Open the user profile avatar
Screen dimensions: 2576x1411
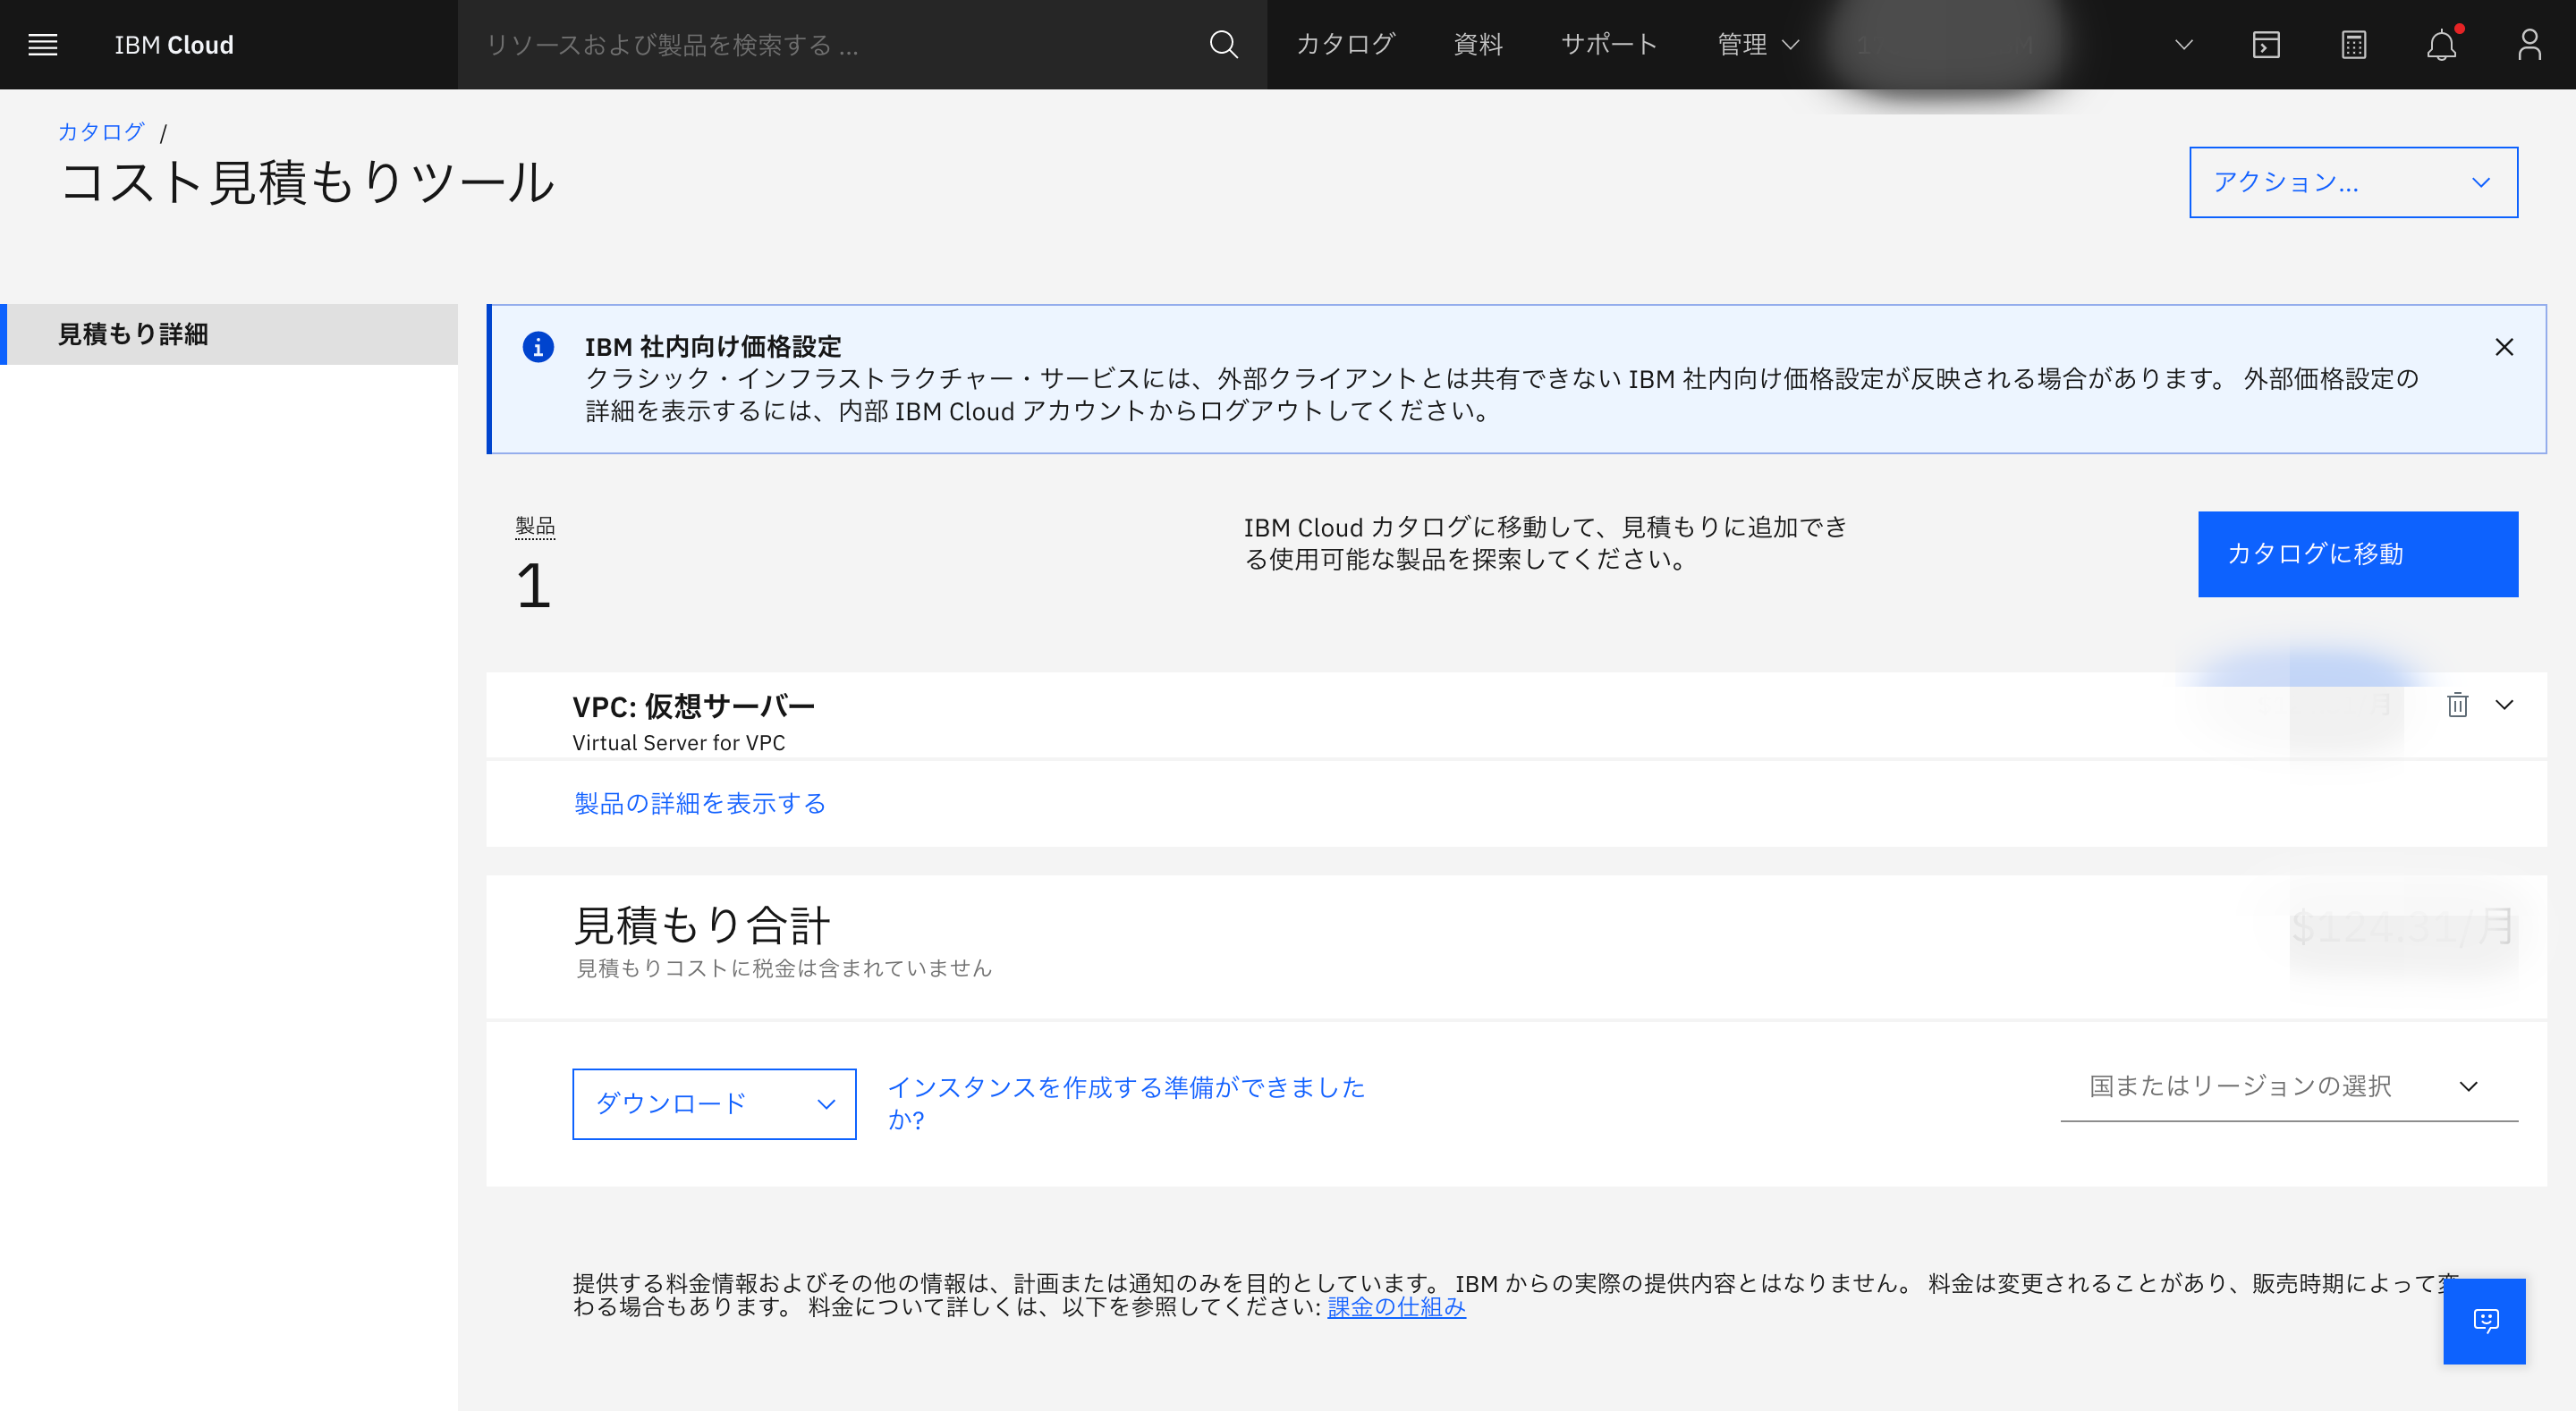tap(2529, 44)
